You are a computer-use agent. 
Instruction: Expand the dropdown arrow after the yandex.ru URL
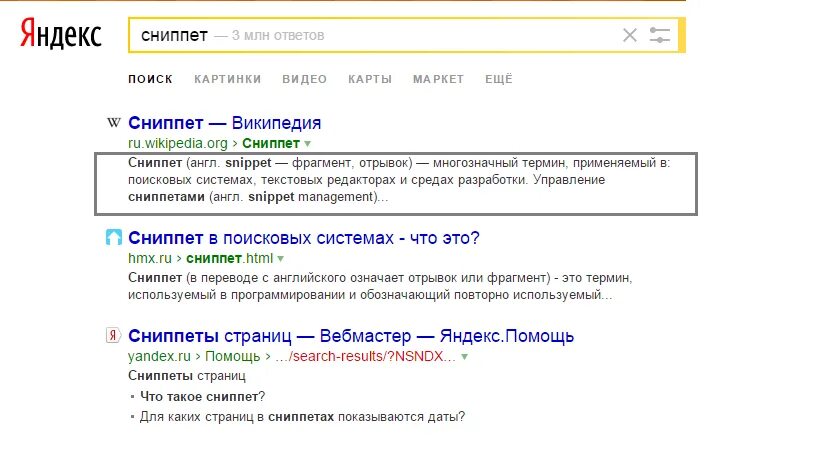(464, 357)
